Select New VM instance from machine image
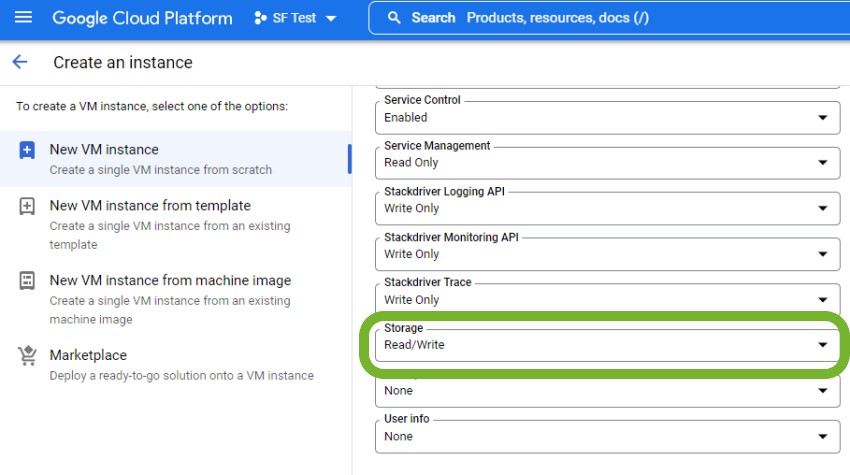This screenshot has width=850, height=475. (x=170, y=281)
